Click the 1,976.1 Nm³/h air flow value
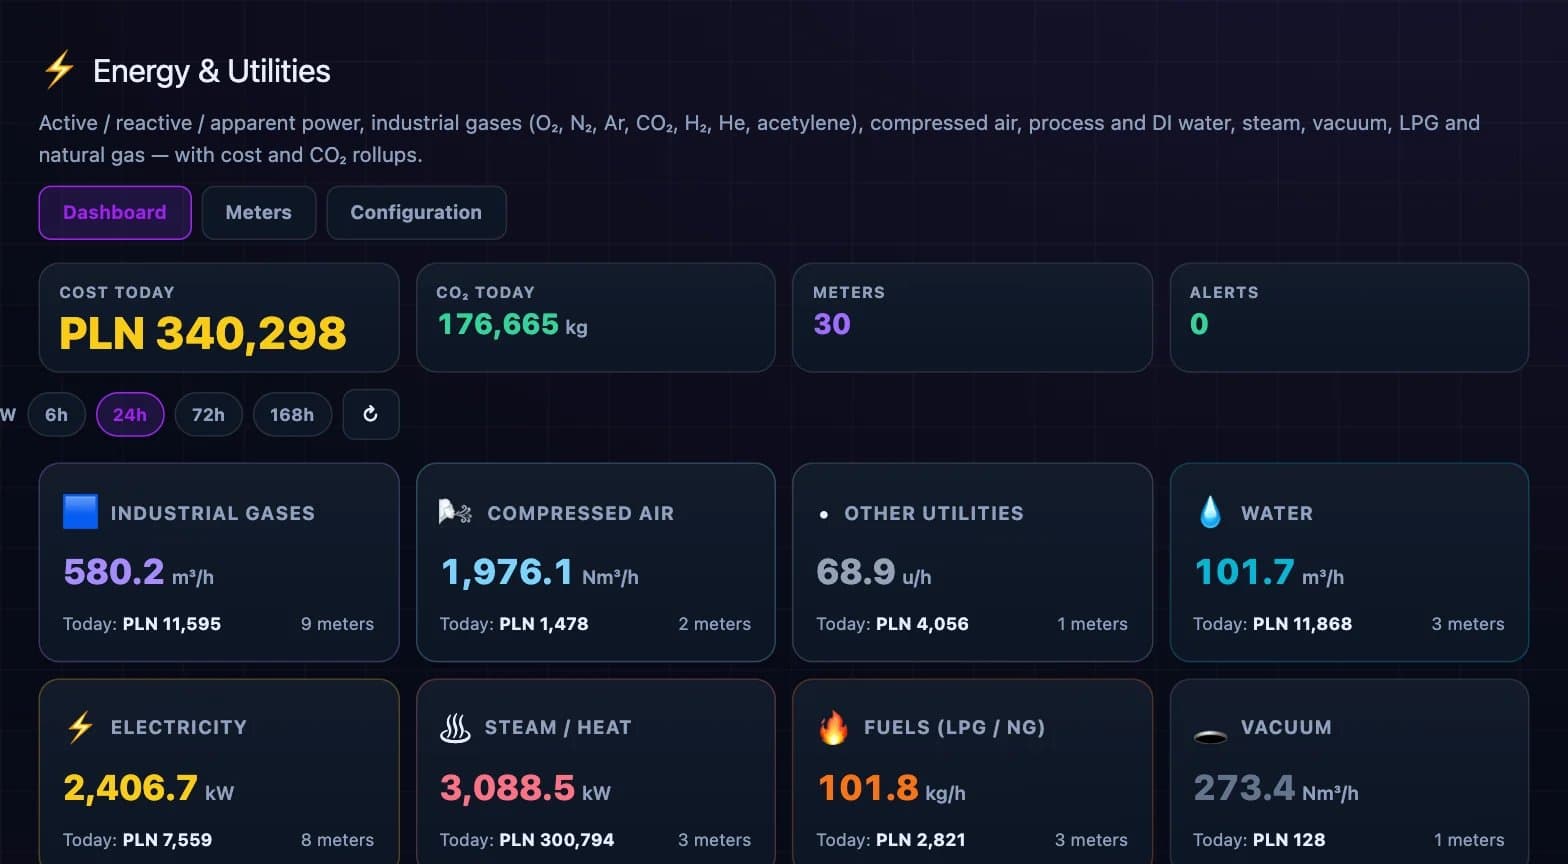1568x864 pixels. click(x=540, y=572)
